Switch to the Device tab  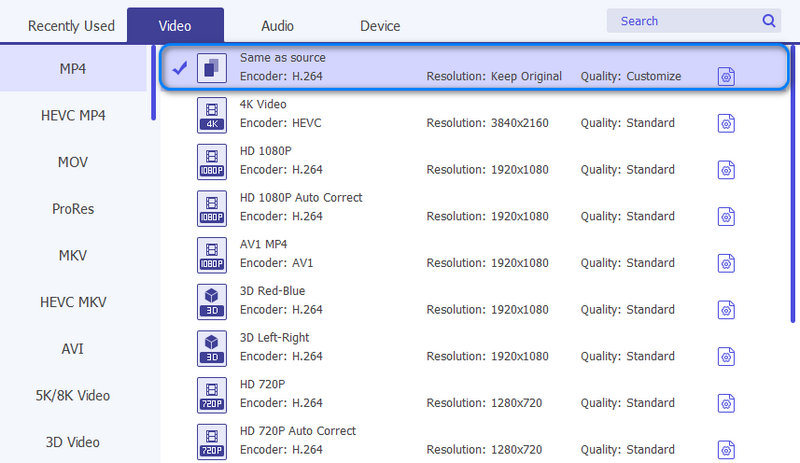click(x=379, y=26)
